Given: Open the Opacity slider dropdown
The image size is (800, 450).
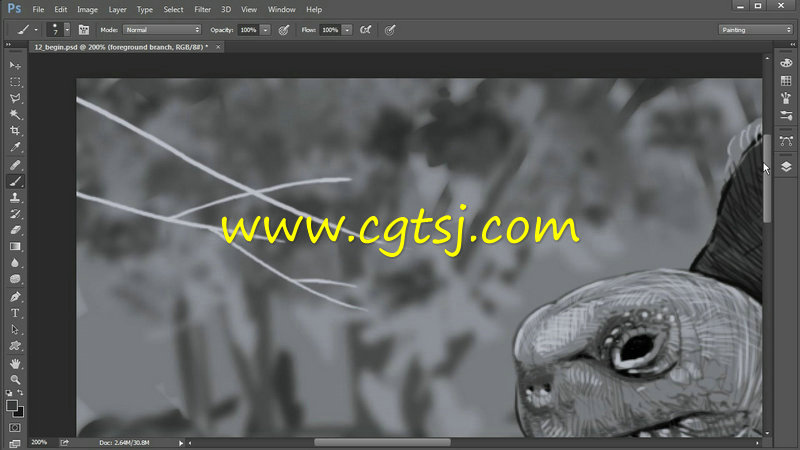Looking at the screenshot, I should [x=265, y=30].
